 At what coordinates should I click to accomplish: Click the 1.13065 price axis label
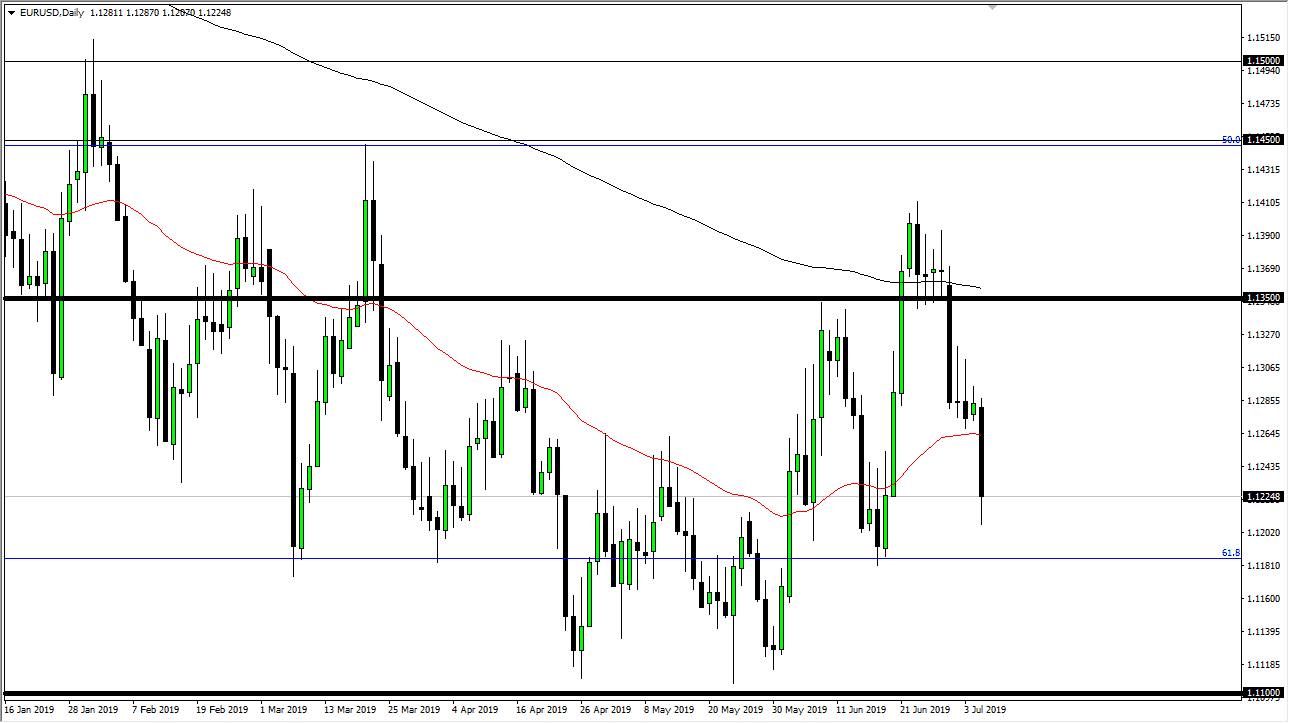coord(1262,368)
